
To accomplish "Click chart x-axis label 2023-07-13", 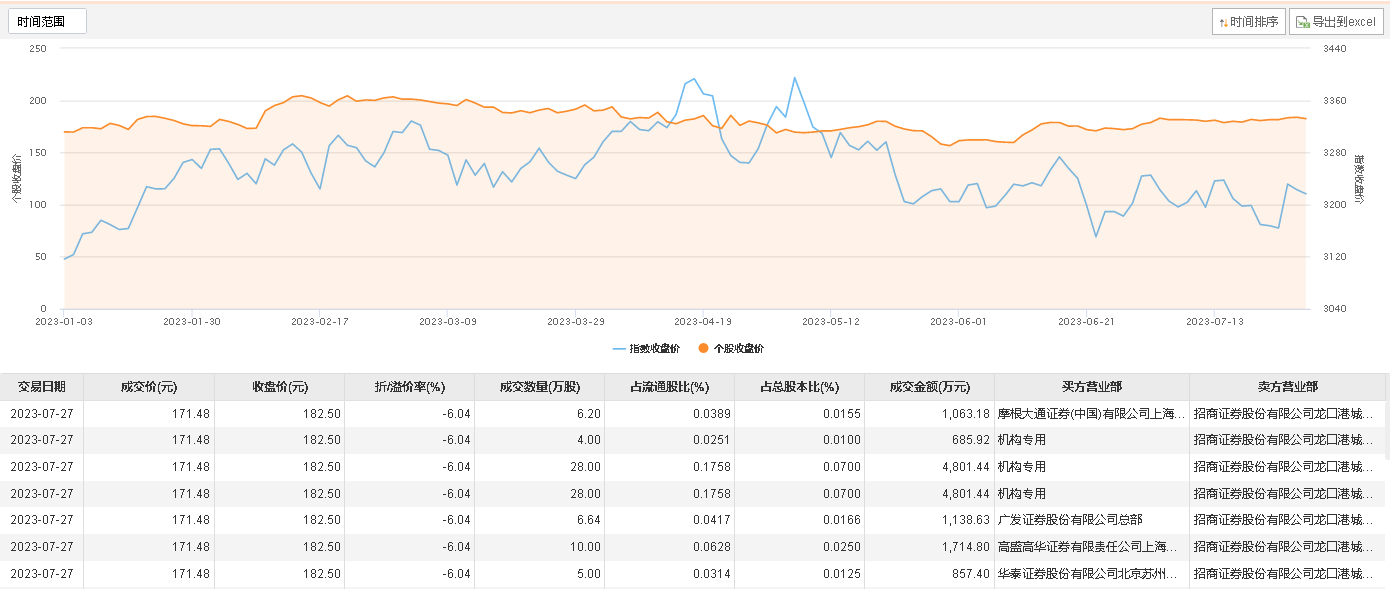I will (x=1214, y=322).
